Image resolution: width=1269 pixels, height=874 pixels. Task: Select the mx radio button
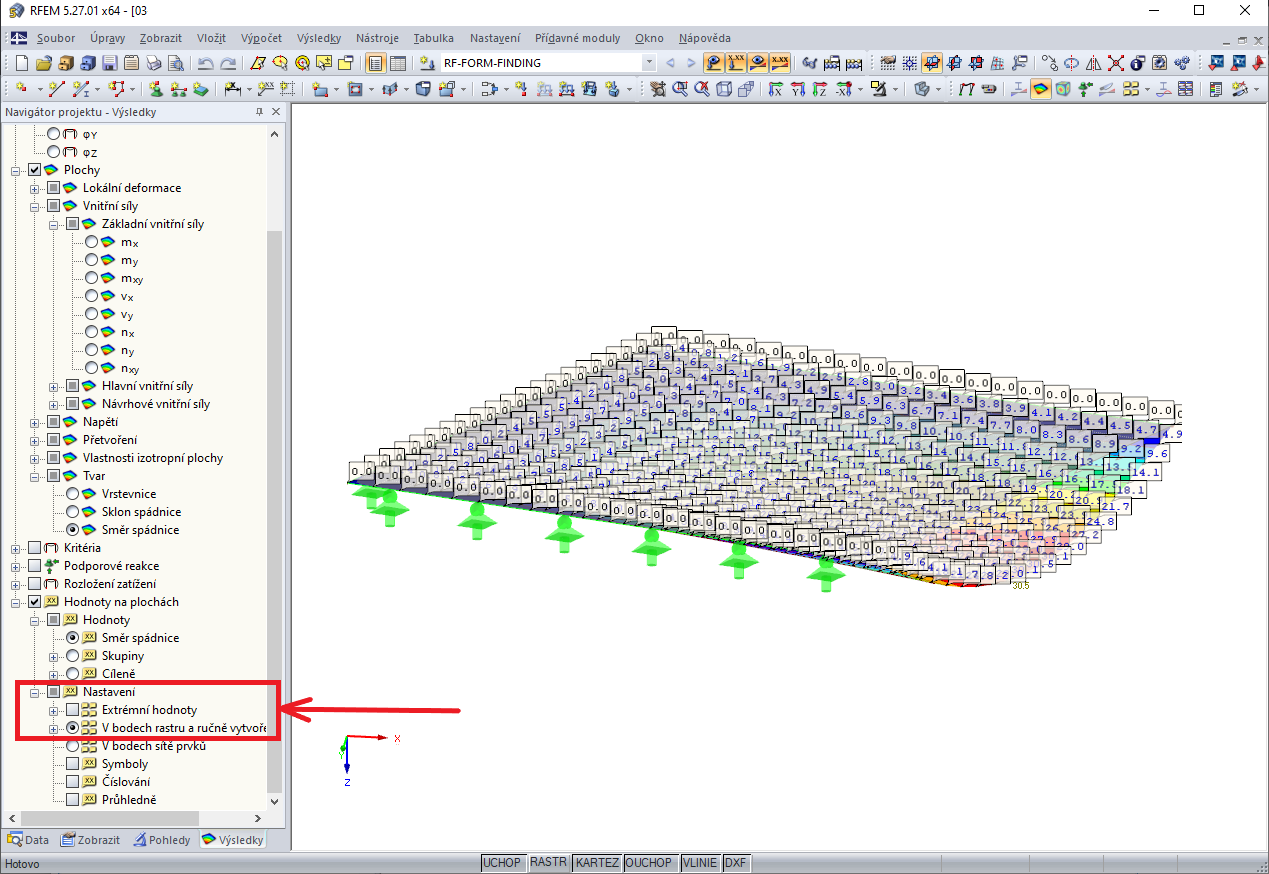[92, 242]
